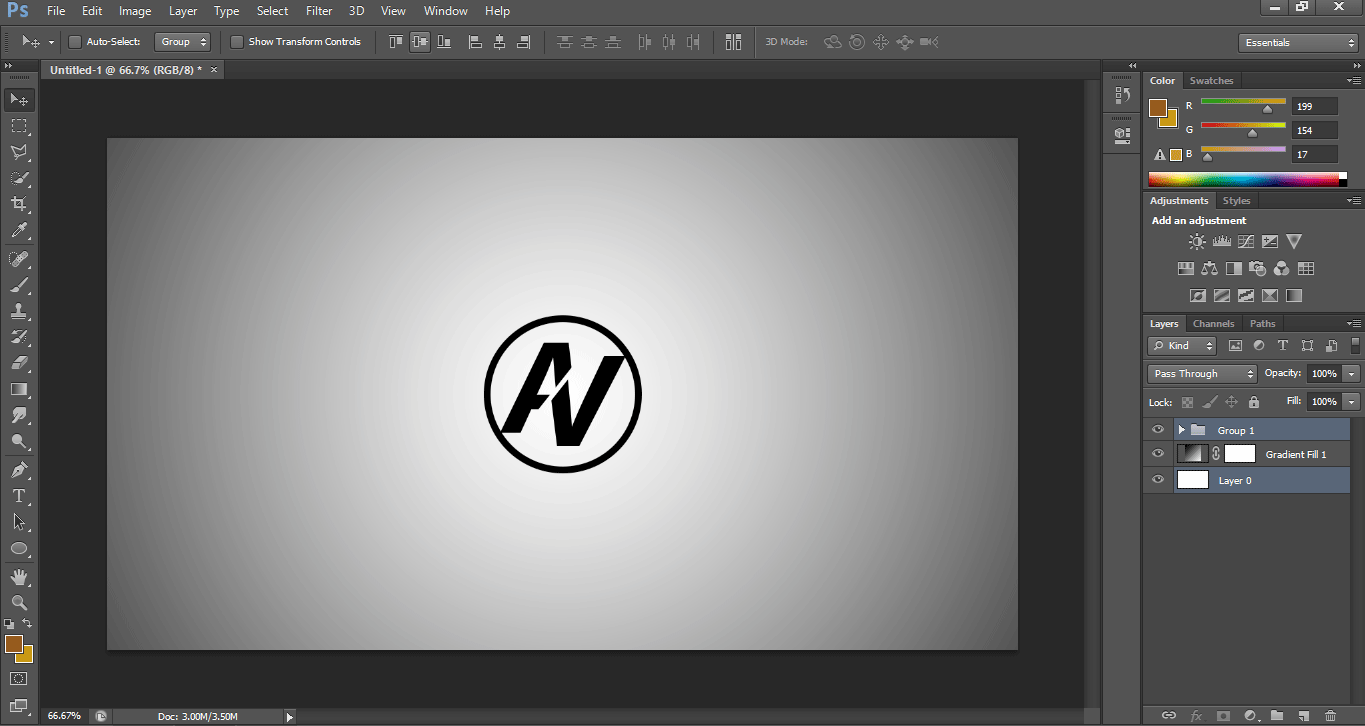Open the Curves adjustment icon
Screen dimensions: 1365x726
pos(1245,241)
